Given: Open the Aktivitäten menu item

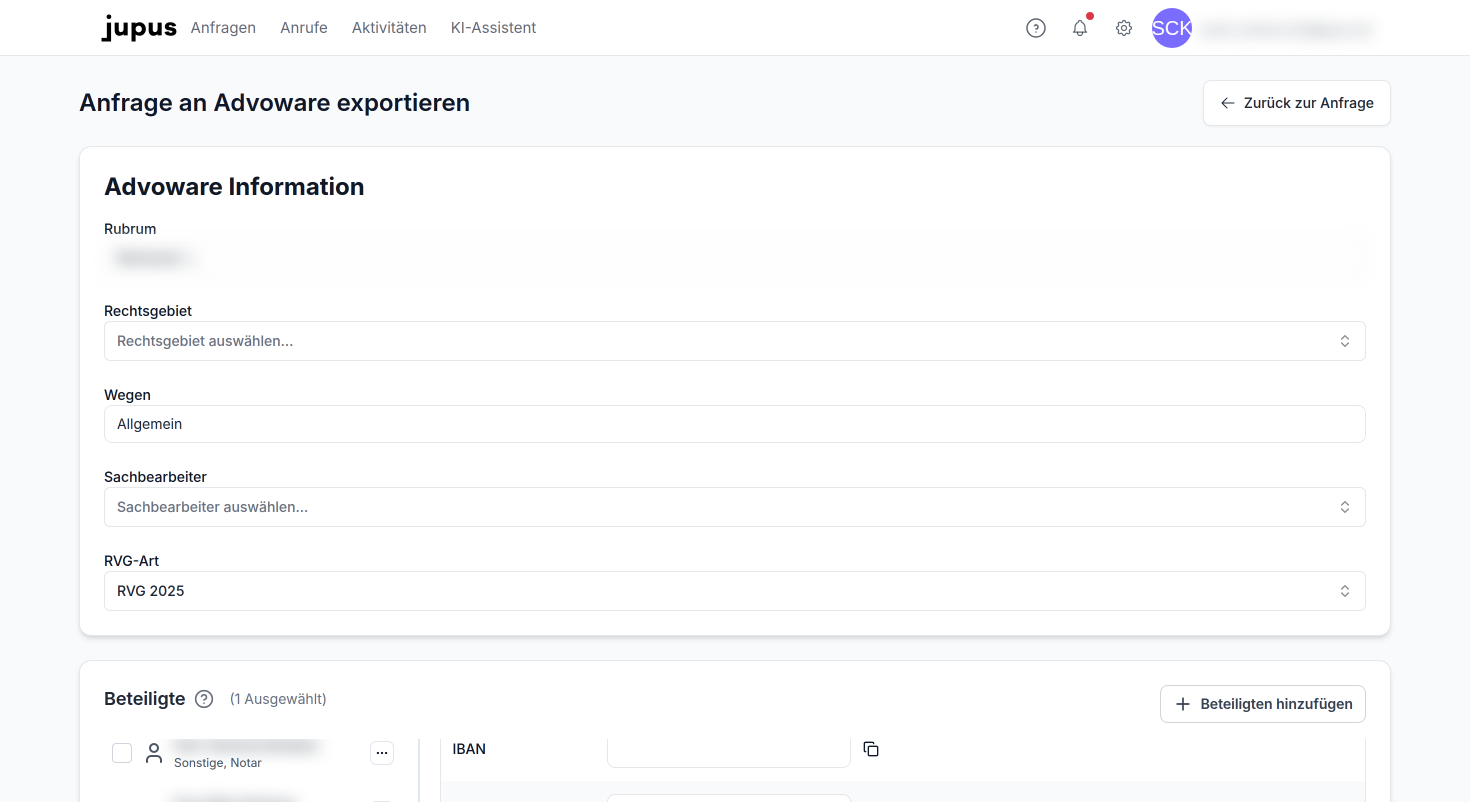Looking at the screenshot, I should point(389,28).
